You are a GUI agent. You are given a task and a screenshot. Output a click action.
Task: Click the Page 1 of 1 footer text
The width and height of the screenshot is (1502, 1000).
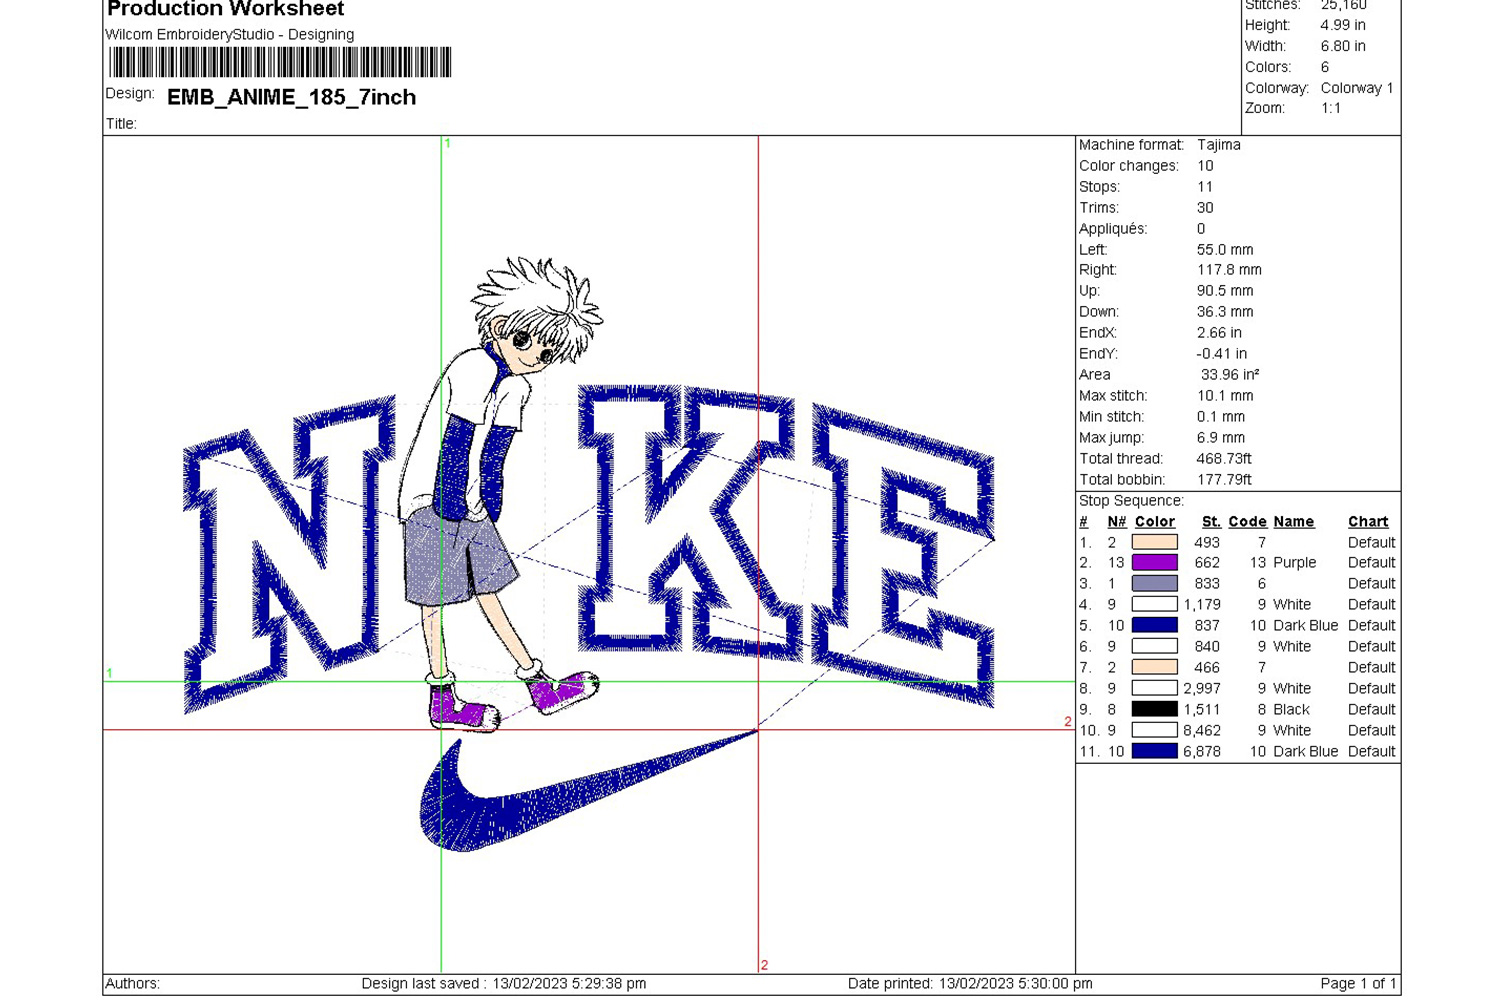click(x=1357, y=984)
